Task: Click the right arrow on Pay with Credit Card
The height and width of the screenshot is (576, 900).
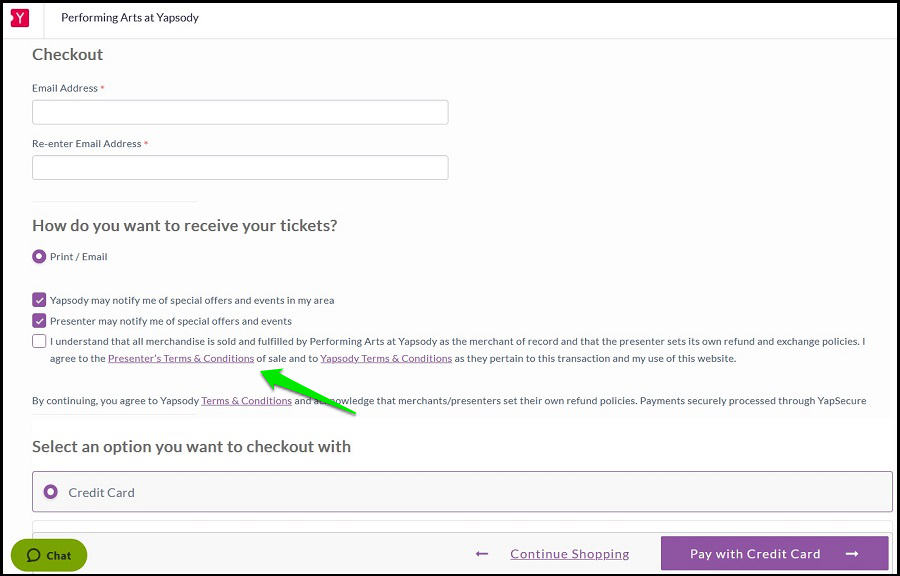Action: 852,554
